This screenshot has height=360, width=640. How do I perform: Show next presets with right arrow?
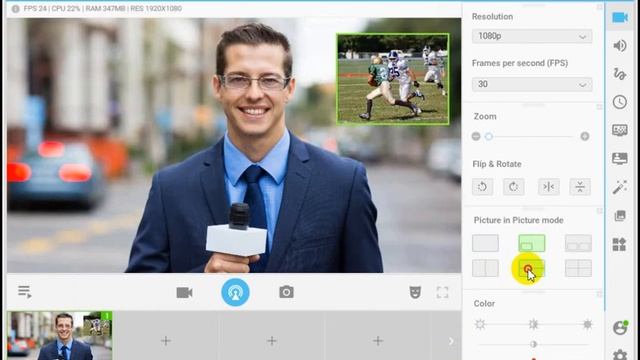[x=451, y=341]
